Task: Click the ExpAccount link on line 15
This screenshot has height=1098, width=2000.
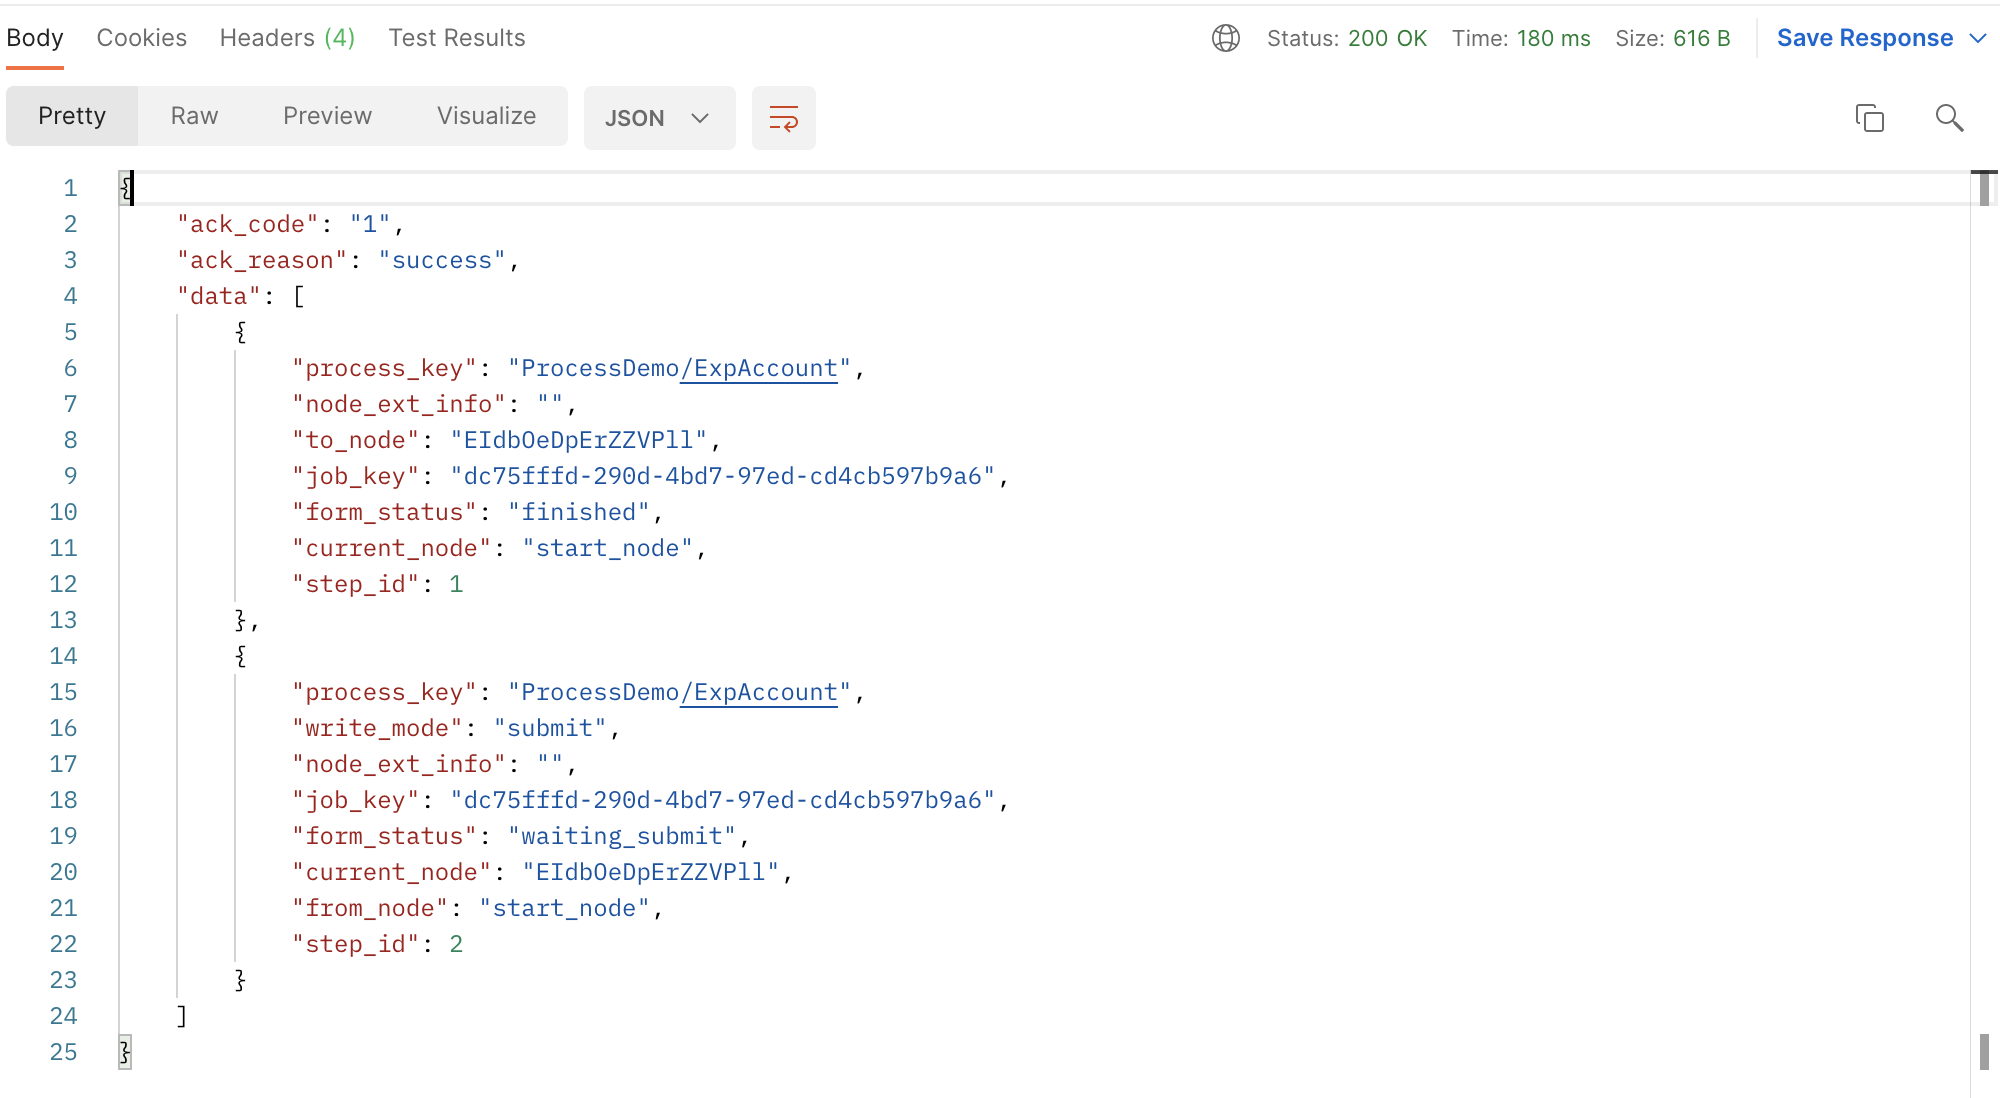Action: [x=759, y=692]
